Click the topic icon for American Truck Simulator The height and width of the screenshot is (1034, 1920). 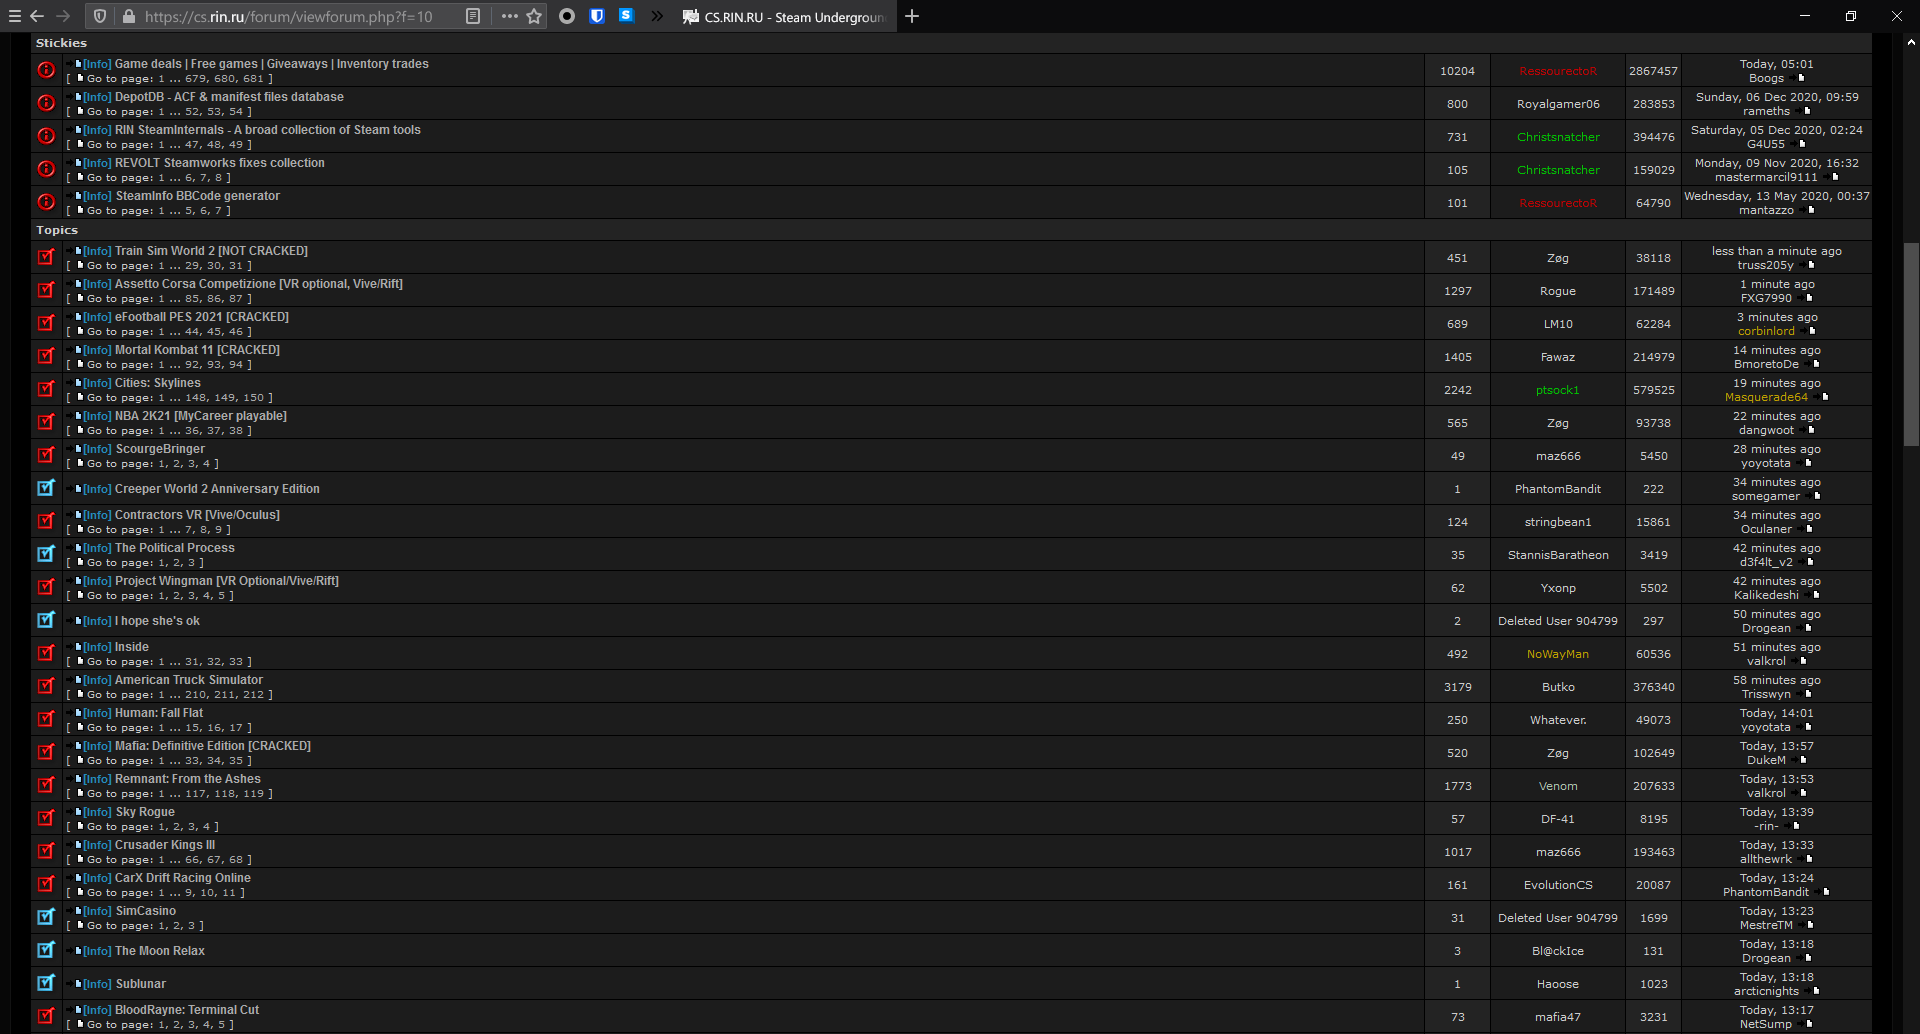point(46,686)
